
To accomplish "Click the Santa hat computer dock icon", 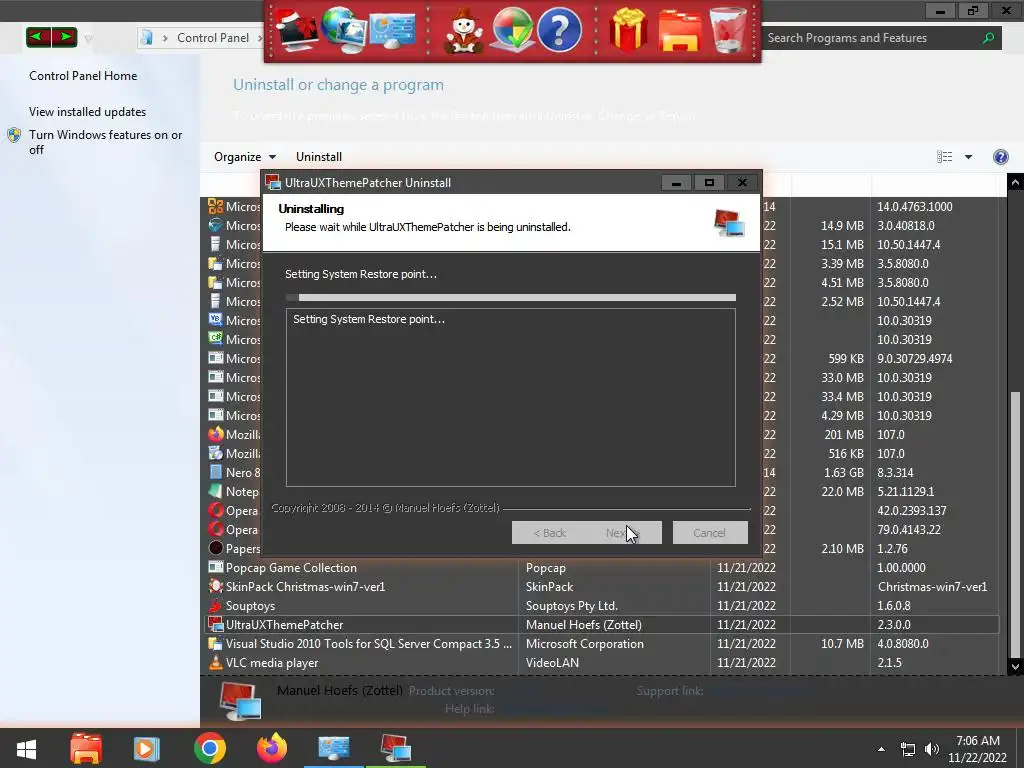I will [296, 30].
